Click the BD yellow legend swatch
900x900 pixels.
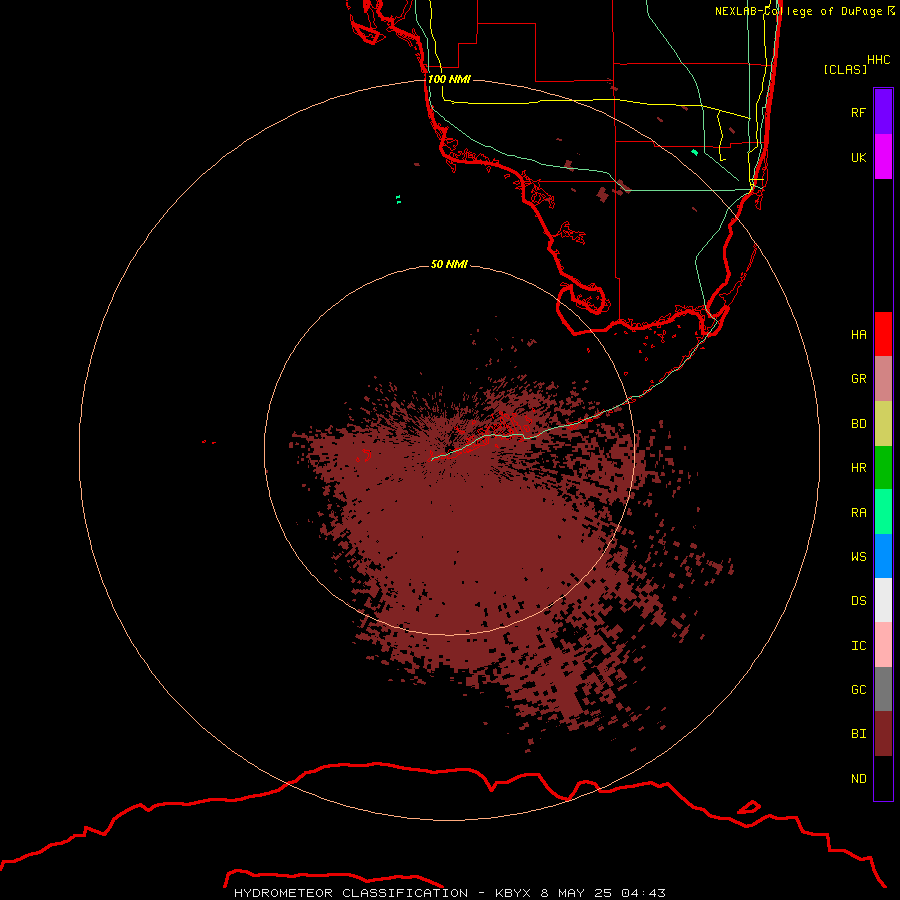click(883, 424)
